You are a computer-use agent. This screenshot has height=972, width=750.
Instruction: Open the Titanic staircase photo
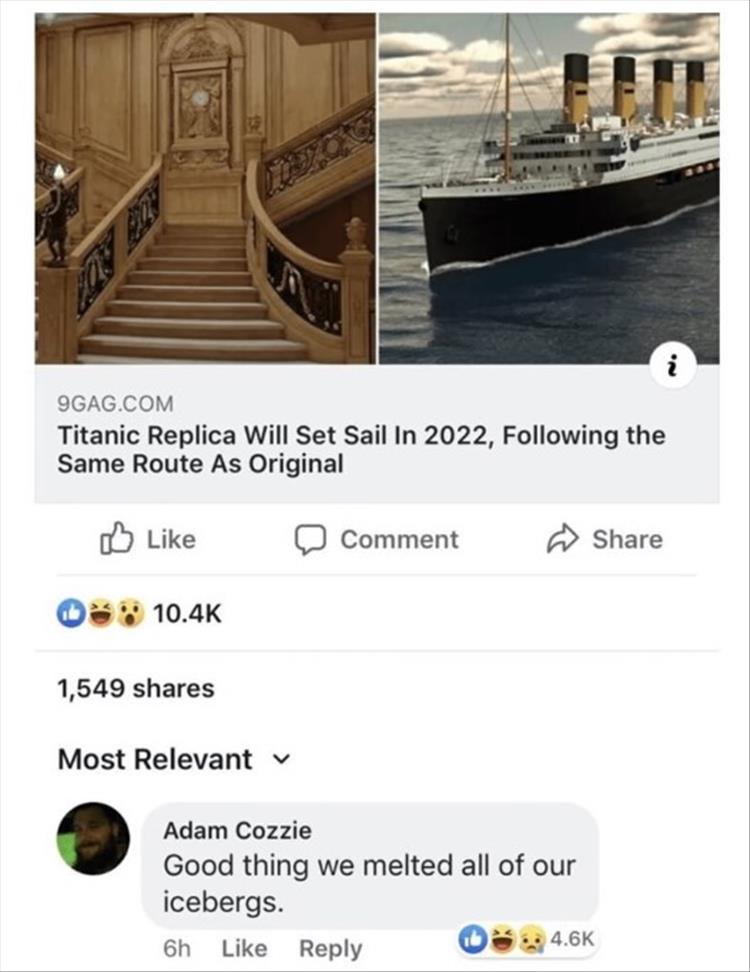206,189
